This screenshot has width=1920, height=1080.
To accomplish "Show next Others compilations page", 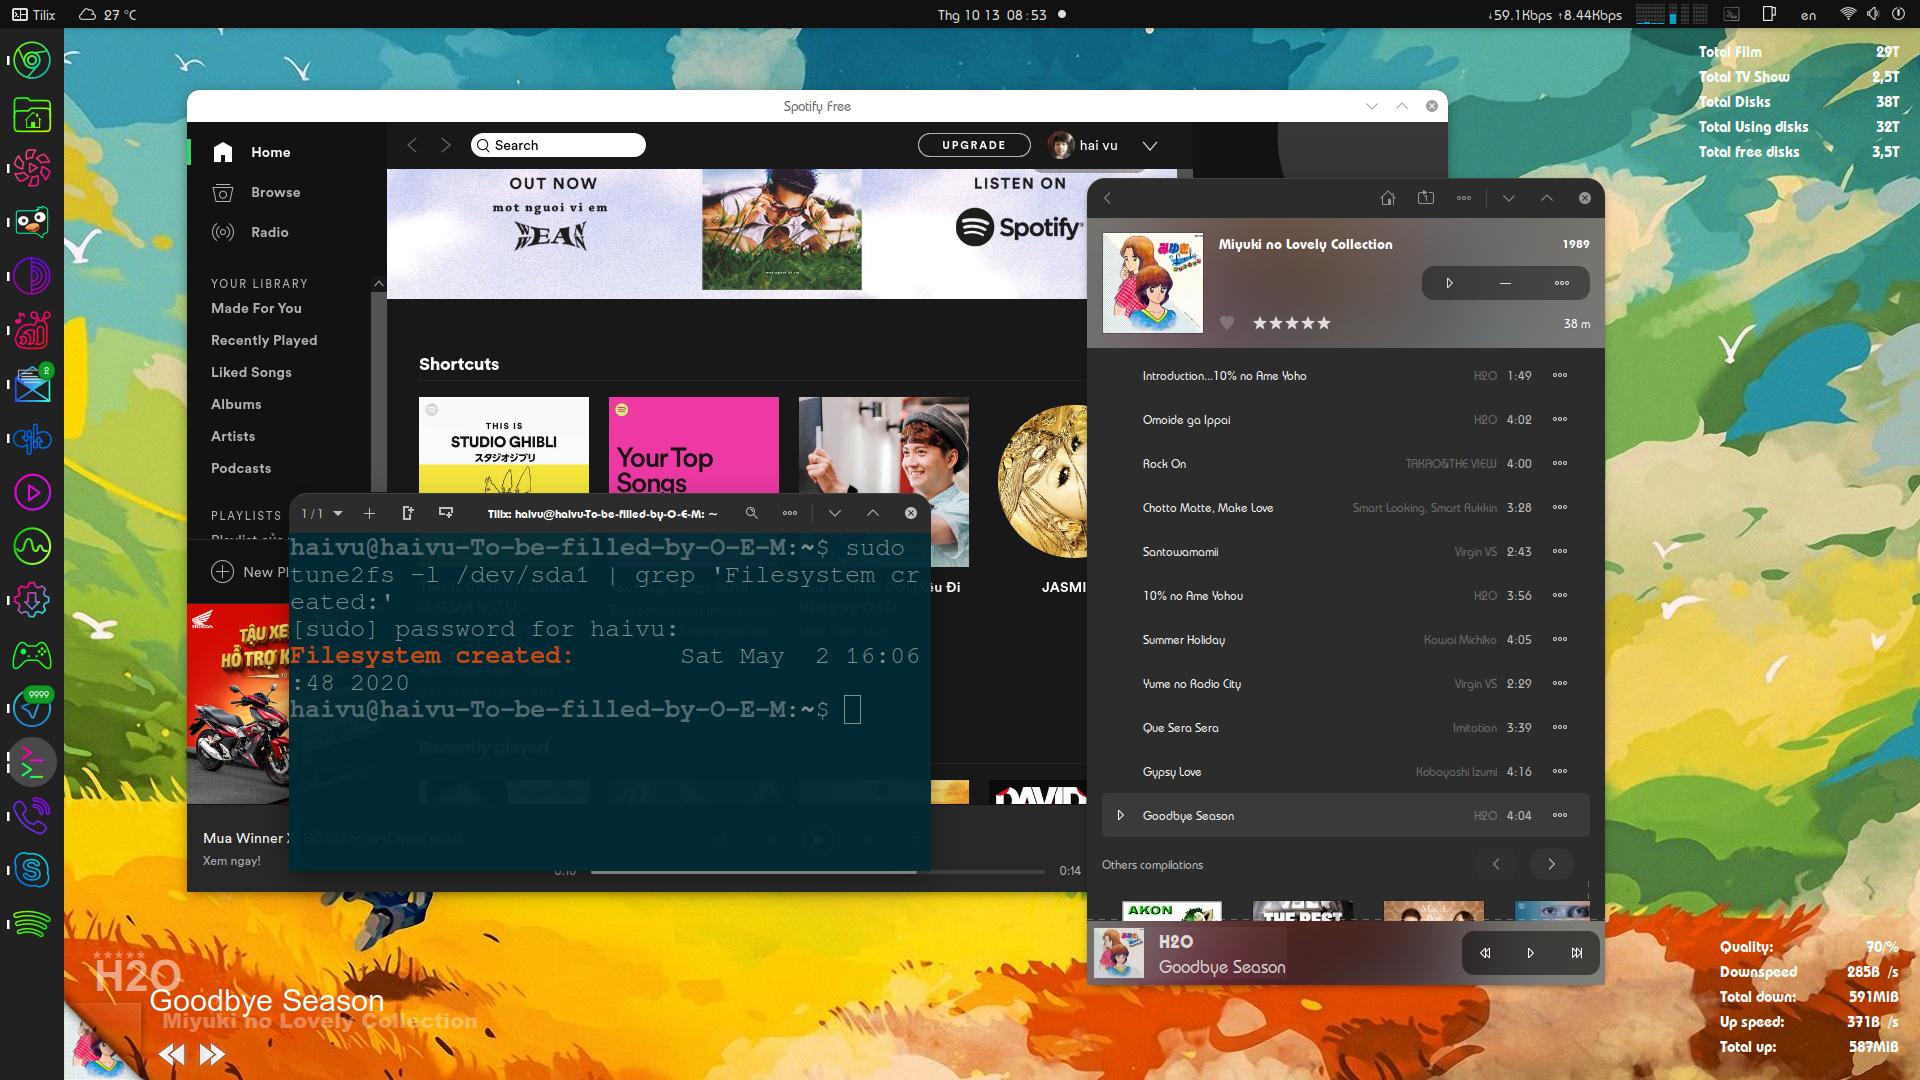I will (1552, 864).
